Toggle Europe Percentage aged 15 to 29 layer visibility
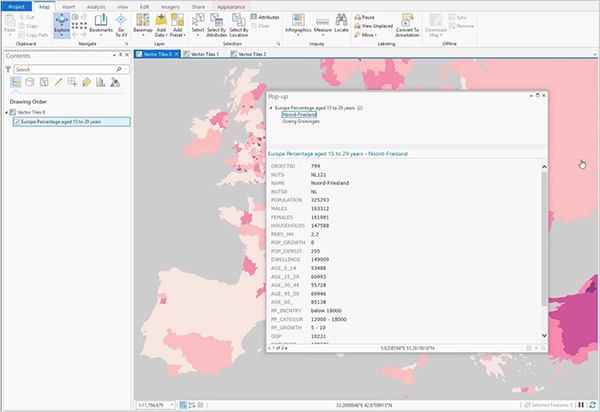This screenshot has height=412, width=600. [x=17, y=122]
